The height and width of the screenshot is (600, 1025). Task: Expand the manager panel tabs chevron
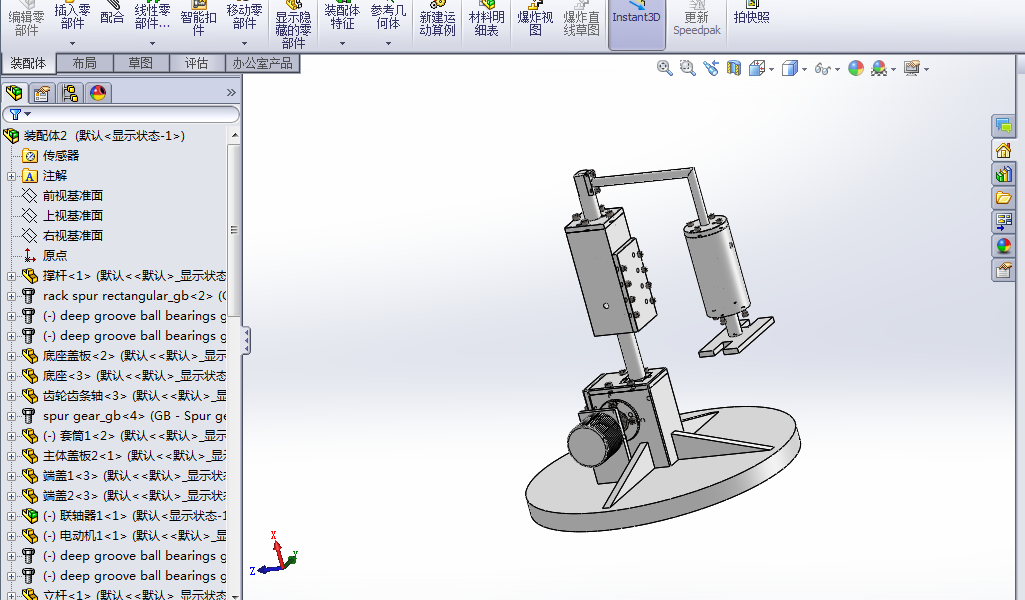click(231, 93)
